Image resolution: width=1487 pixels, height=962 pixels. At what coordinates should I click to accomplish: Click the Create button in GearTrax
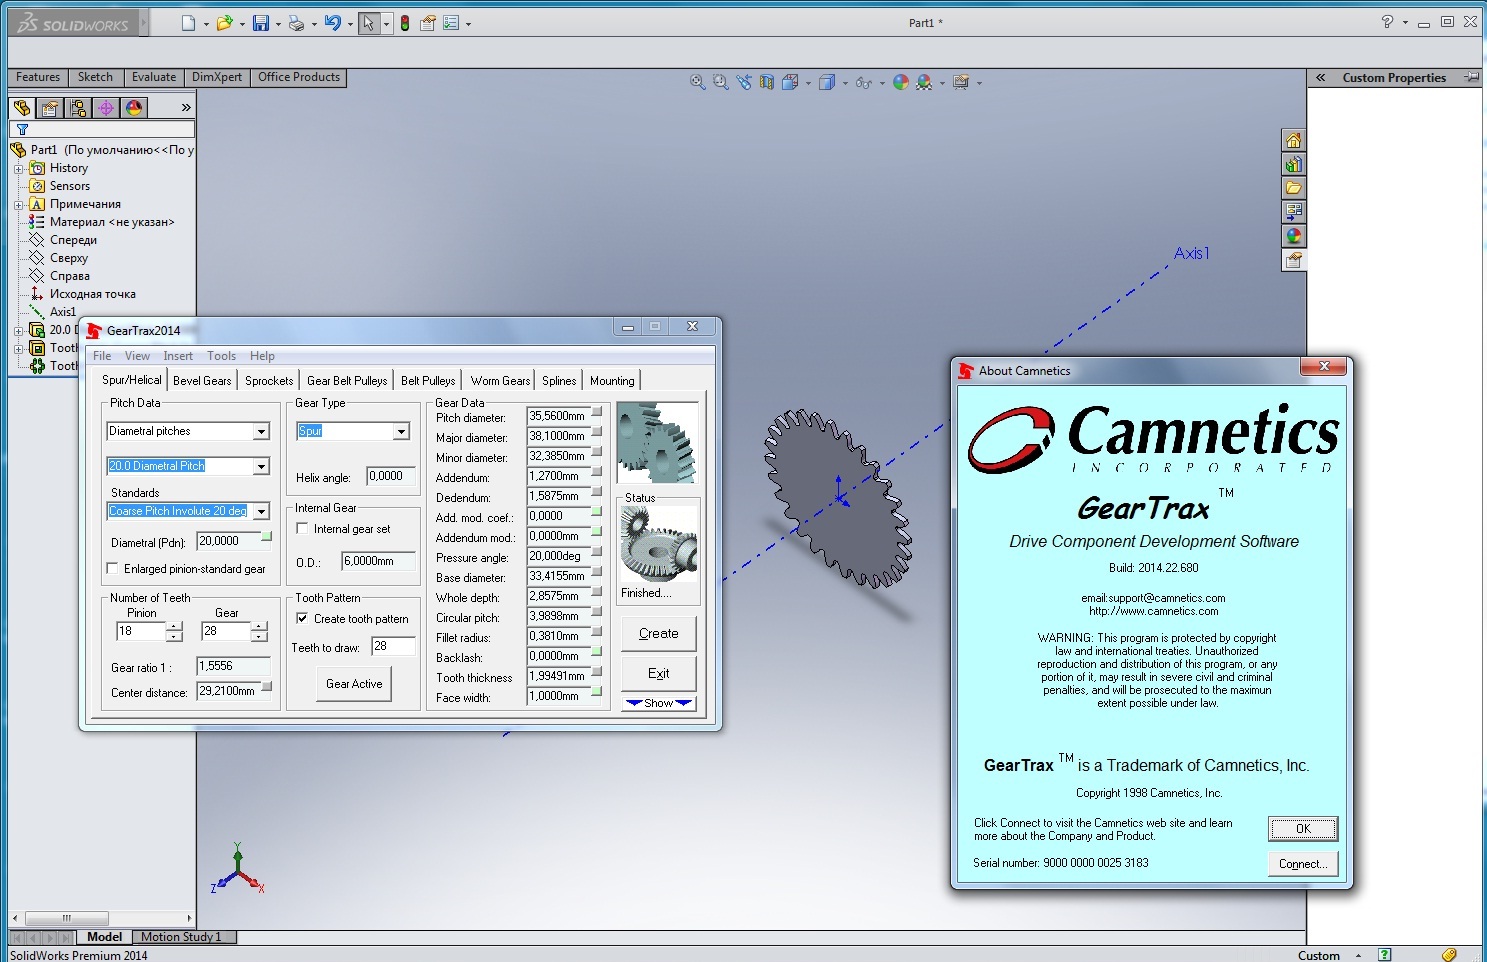pyautogui.click(x=658, y=633)
